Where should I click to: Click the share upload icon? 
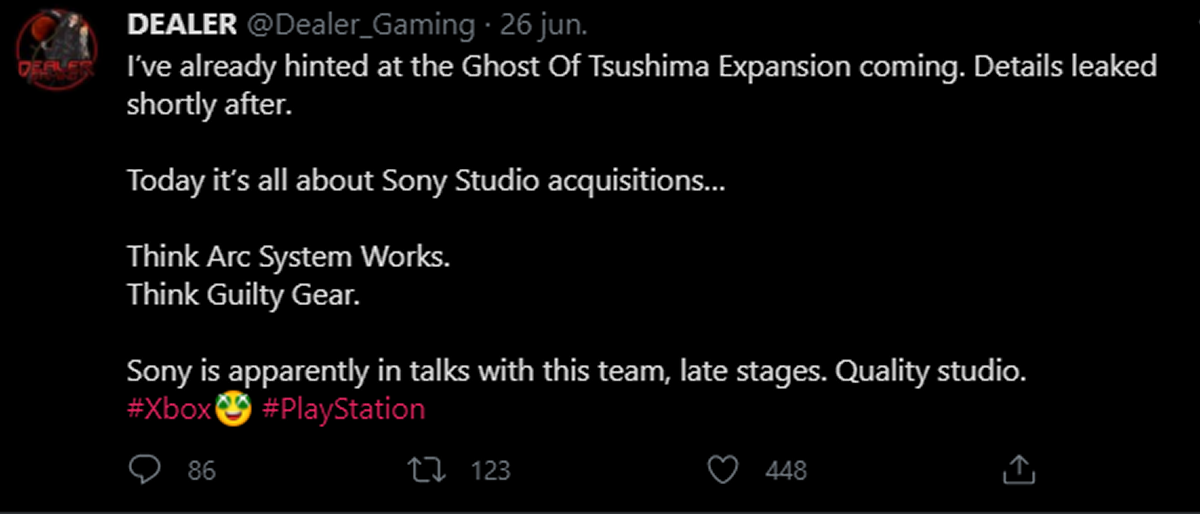click(1017, 469)
